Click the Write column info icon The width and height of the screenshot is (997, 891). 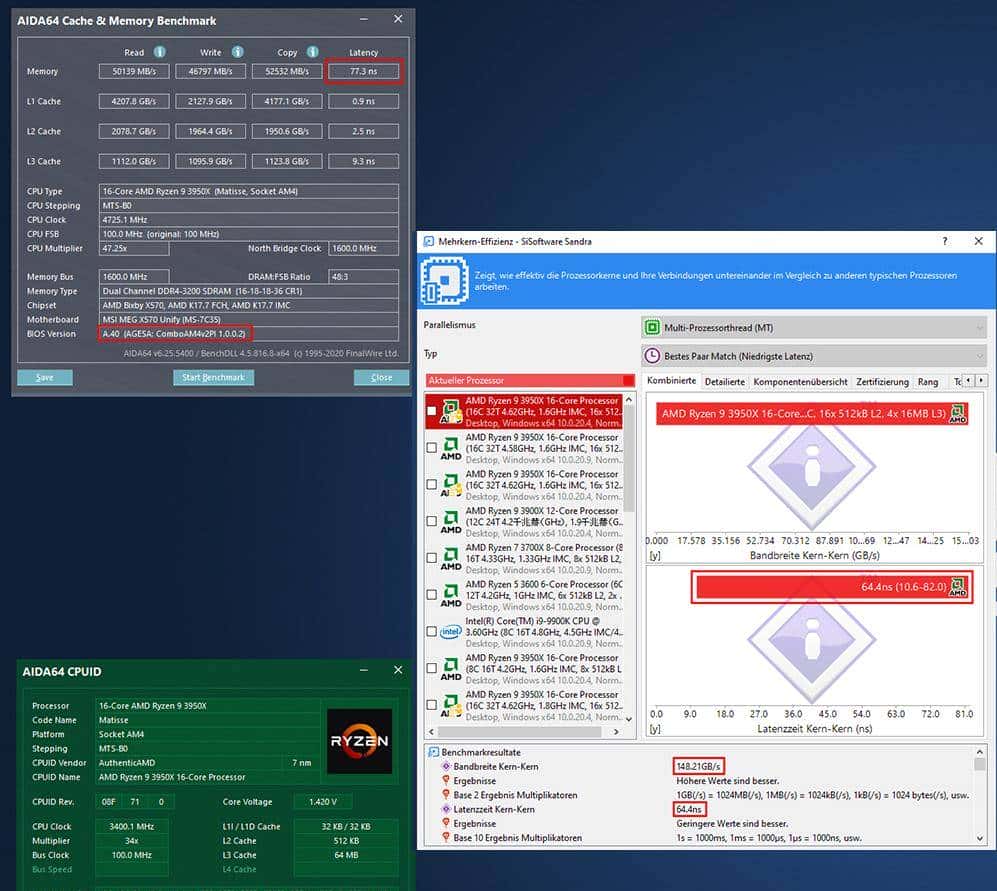coord(238,52)
